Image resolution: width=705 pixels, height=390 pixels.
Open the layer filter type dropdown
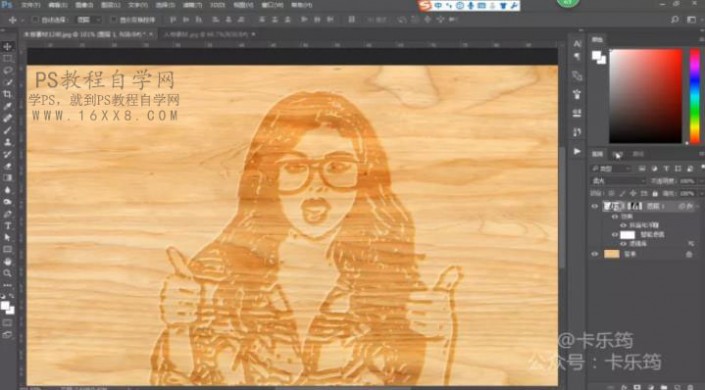point(612,169)
